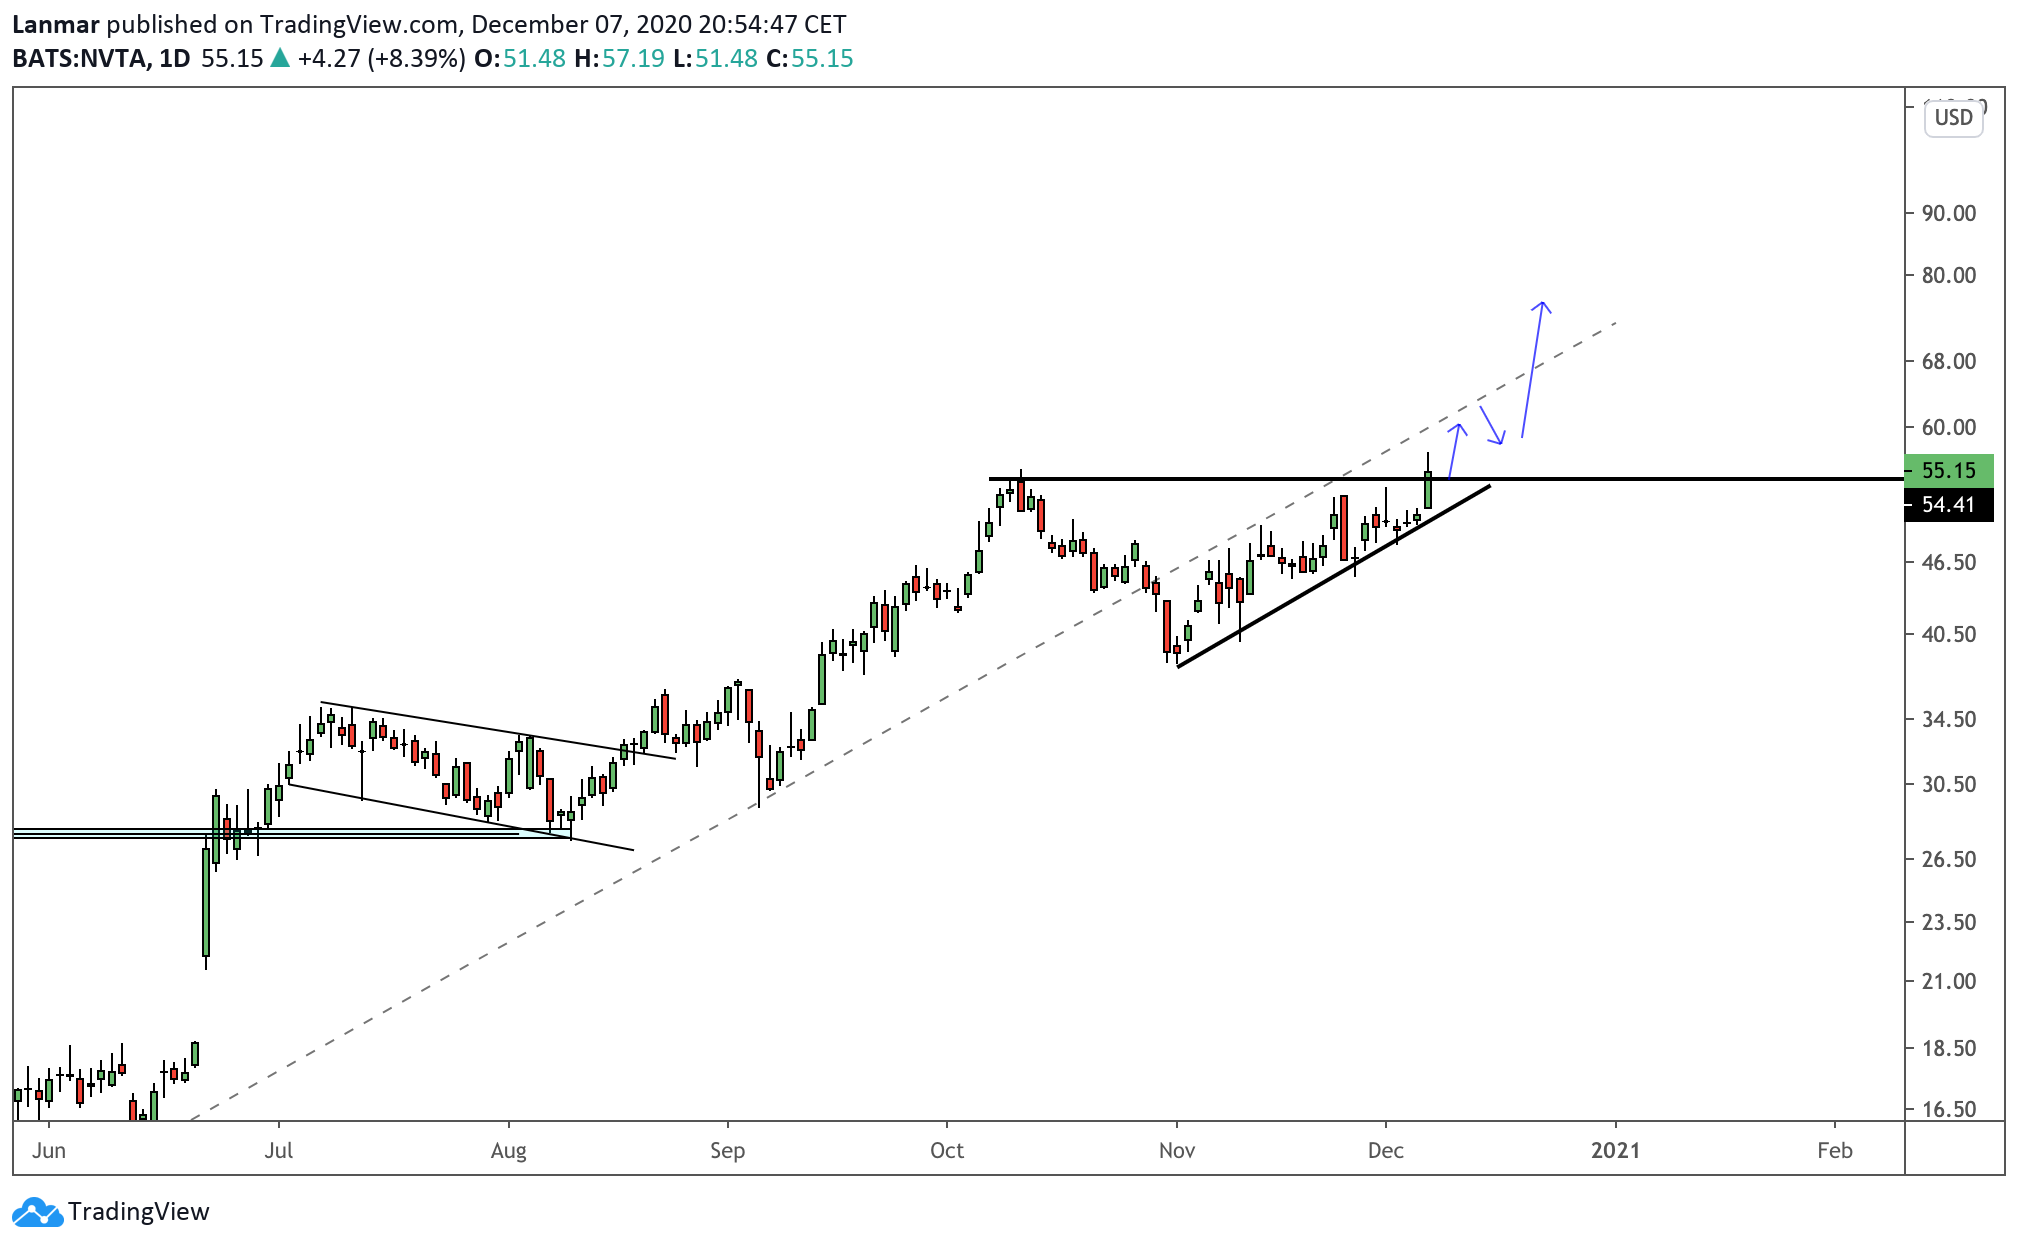Click the TradingView cloud logo icon
This screenshot has height=1248, width=2018.
point(37,1212)
